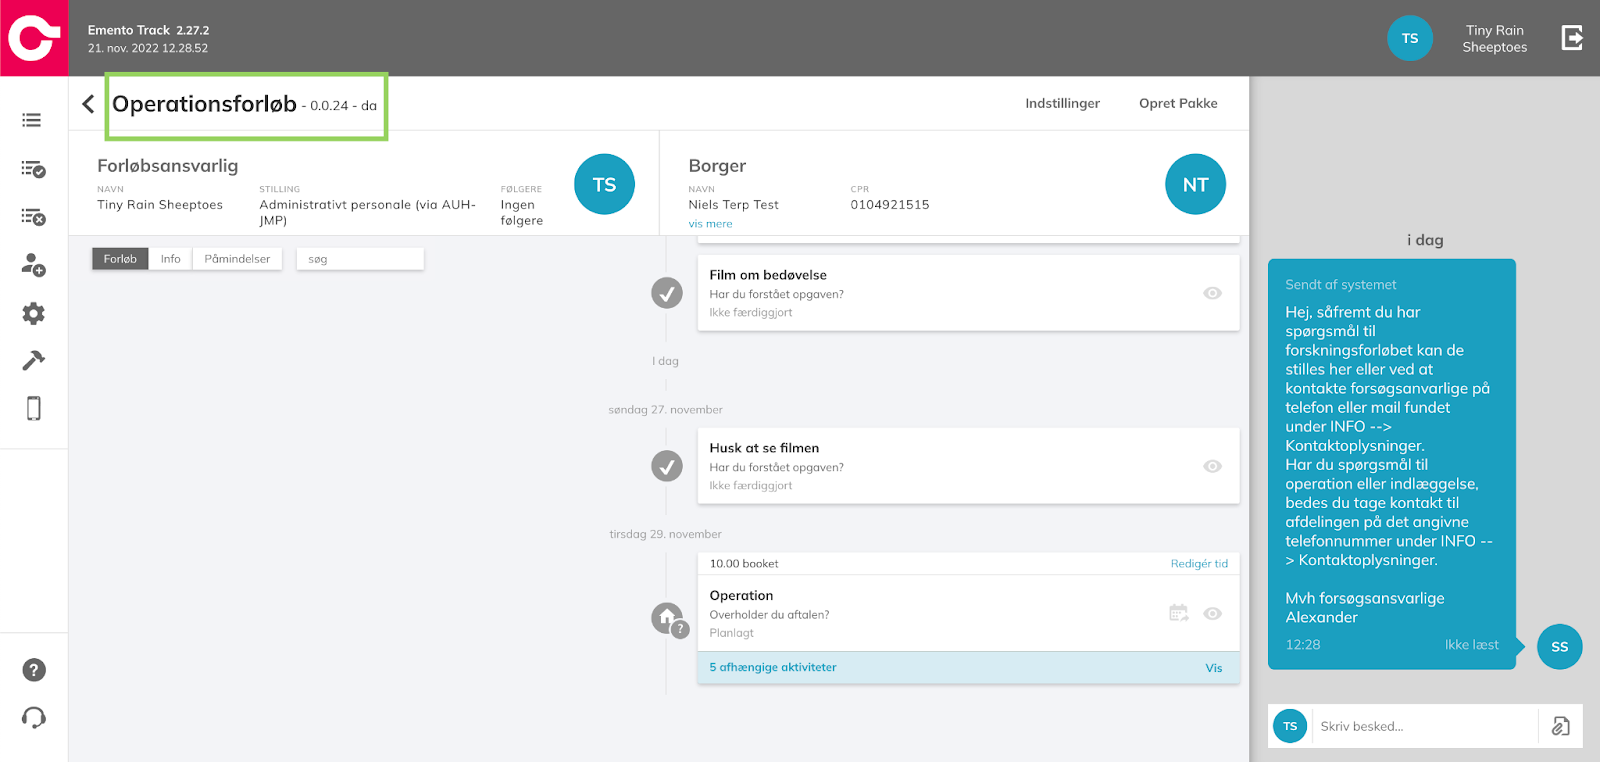Click the Ikke læst message status
This screenshot has width=1600, height=762.
pos(1471,645)
